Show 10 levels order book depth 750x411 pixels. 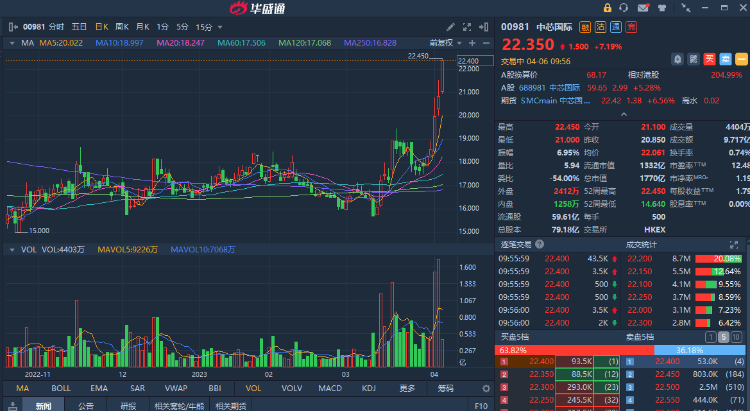(737, 337)
